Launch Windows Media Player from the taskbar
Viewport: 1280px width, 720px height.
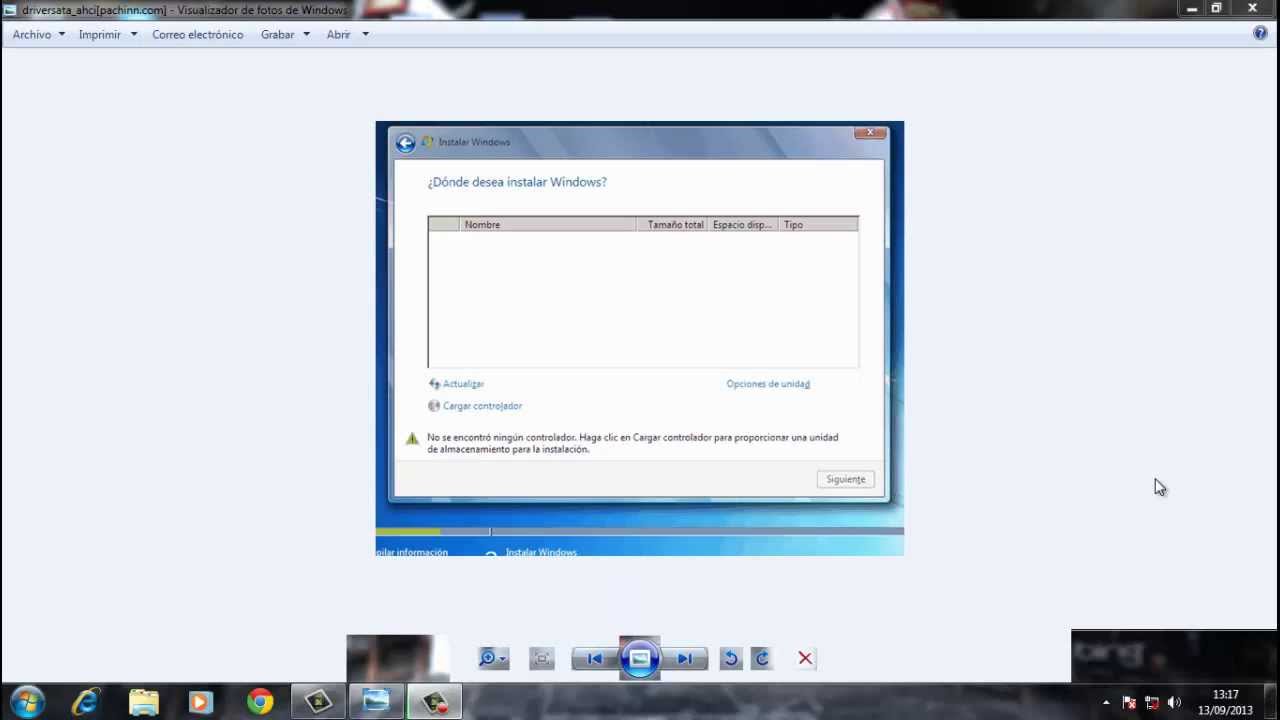pyautogui.click(x=201, y=702)
